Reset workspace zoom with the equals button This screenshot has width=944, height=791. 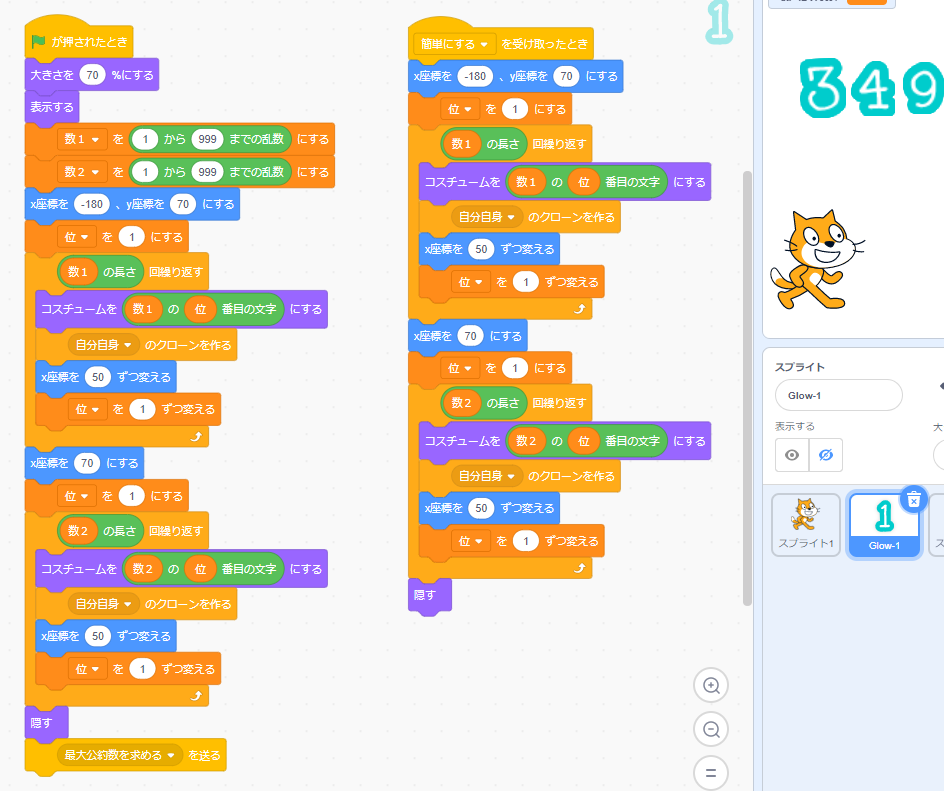coord(711,773)
